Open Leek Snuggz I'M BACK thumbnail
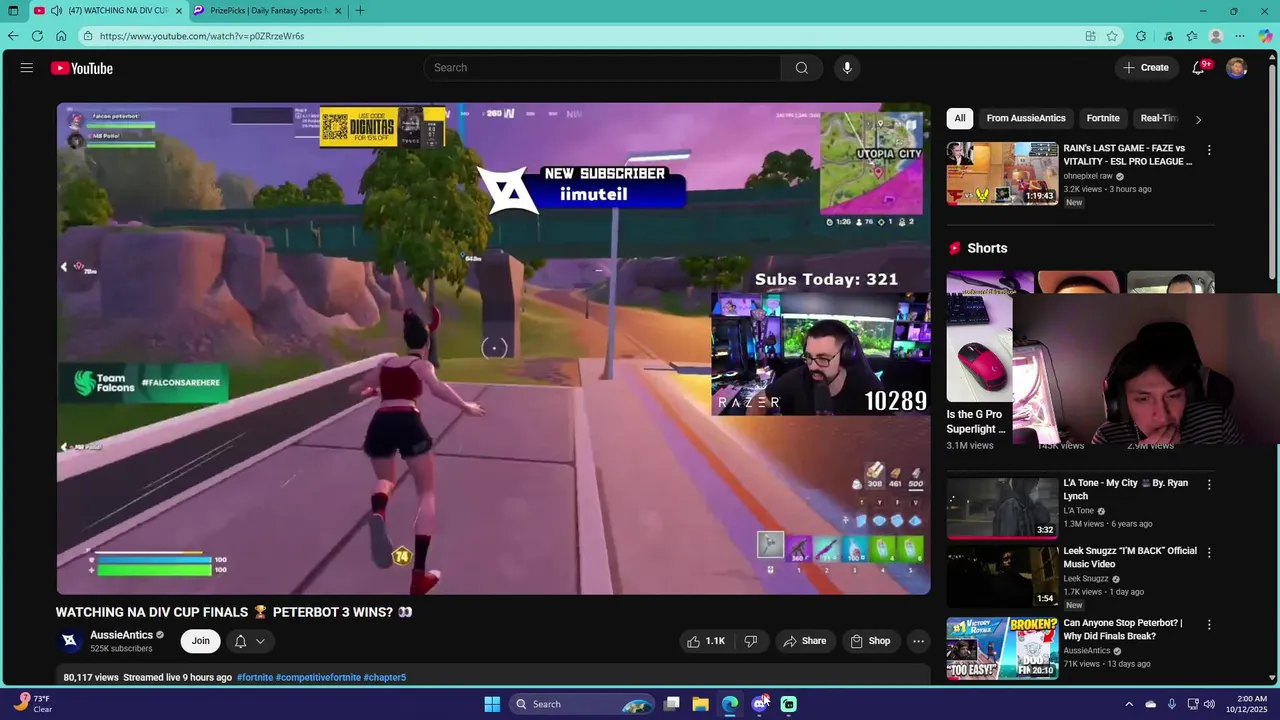 1002,575
